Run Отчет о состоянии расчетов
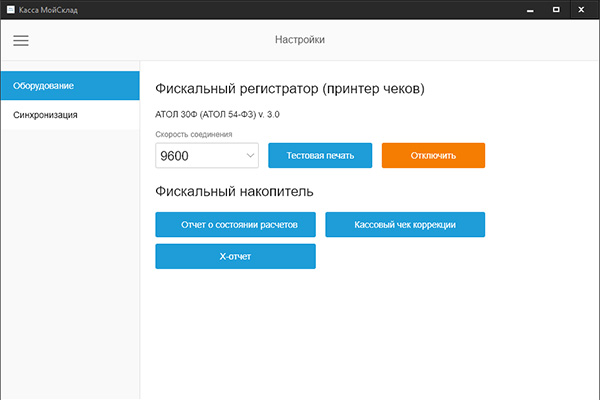Image resolution: width=600 pixels, height=400 pixels. point(235,225)
